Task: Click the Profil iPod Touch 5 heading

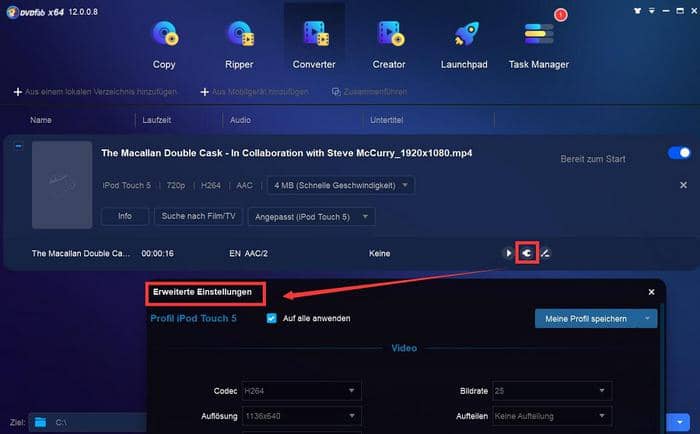Action: pos(193,318)
